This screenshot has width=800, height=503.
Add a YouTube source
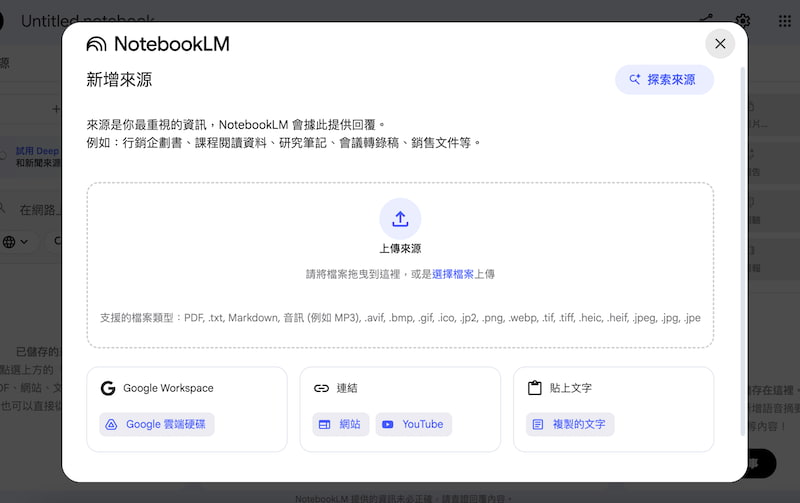[x=414, y=424]
